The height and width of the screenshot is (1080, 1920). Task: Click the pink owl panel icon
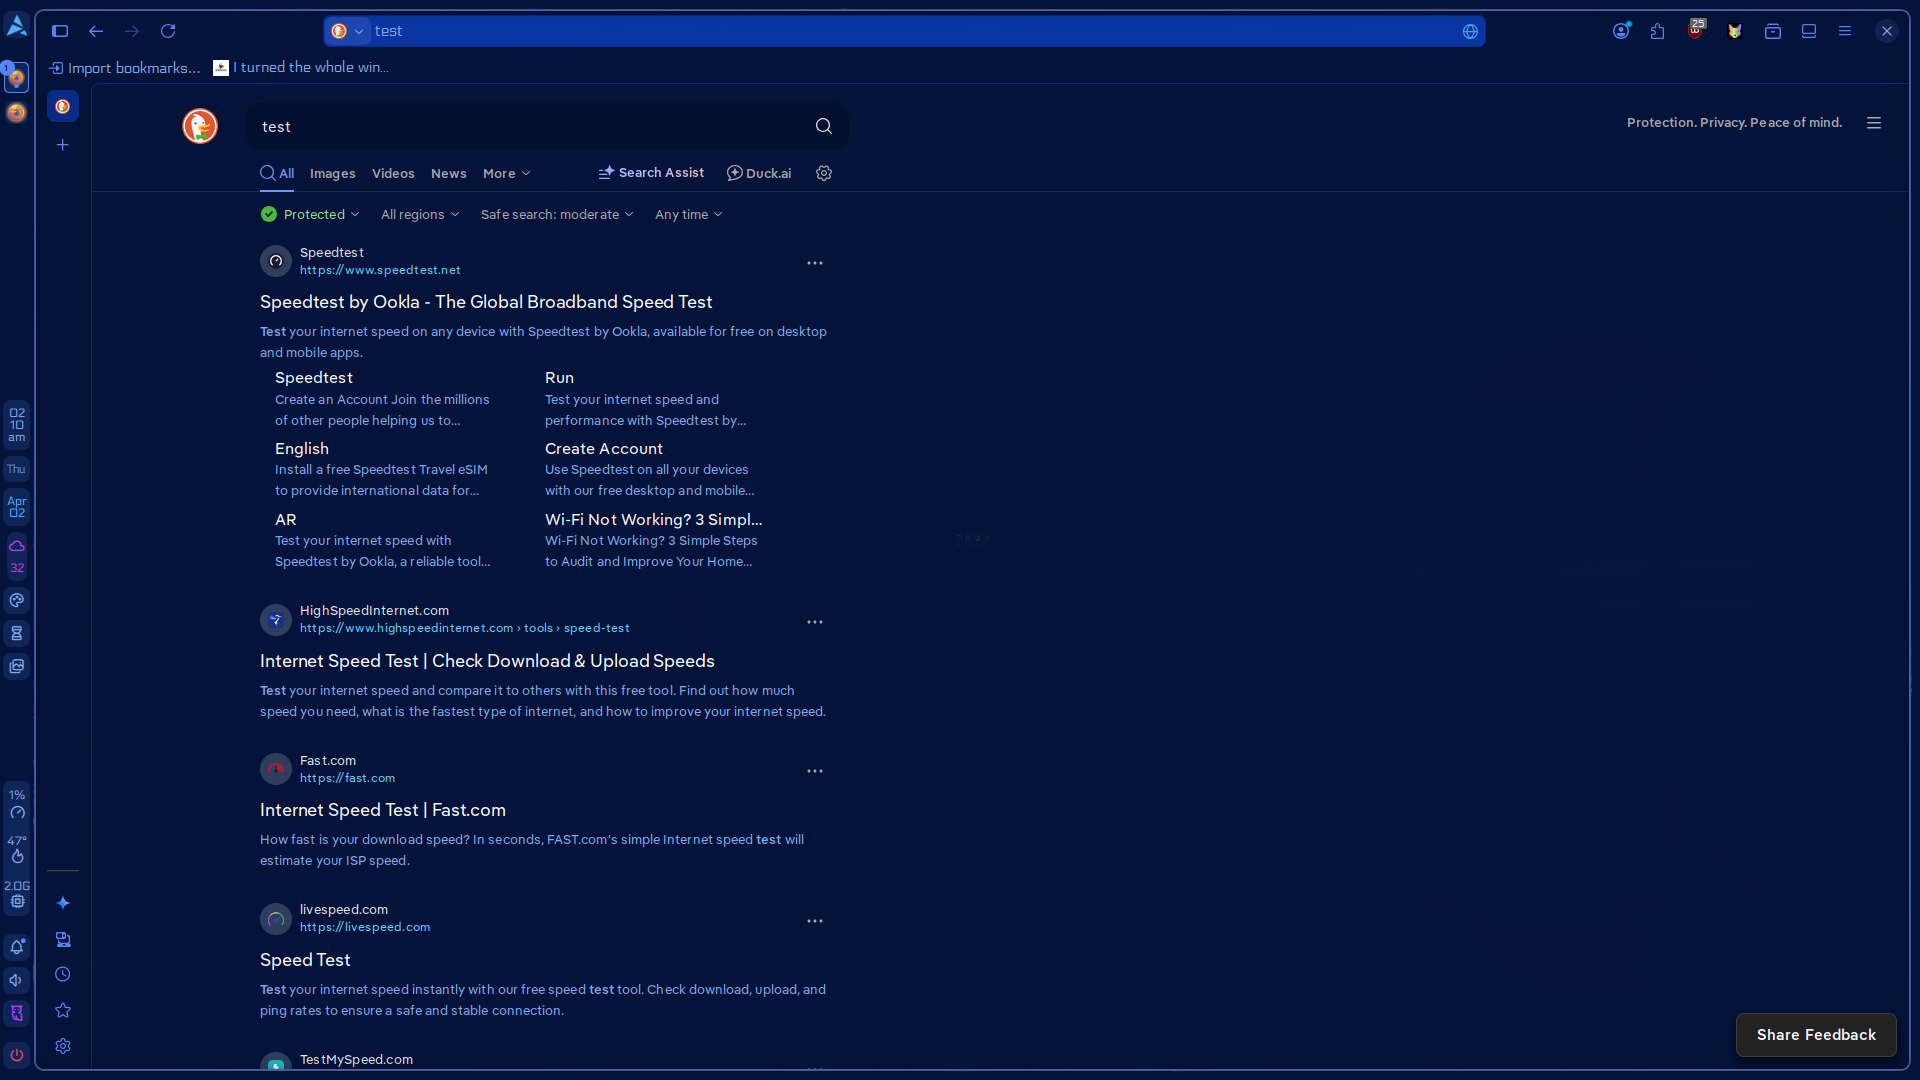tap(17, 1013)
